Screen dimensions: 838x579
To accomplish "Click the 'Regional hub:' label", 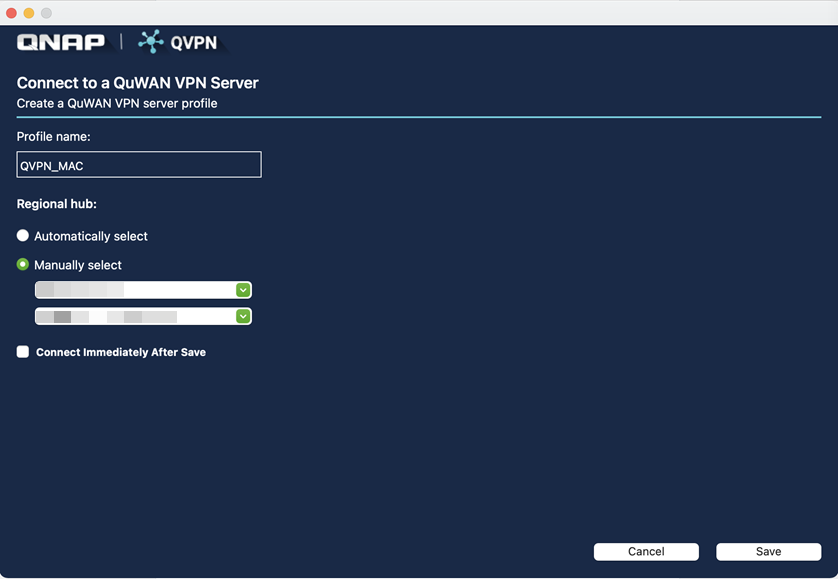I will tap(57, 204).
